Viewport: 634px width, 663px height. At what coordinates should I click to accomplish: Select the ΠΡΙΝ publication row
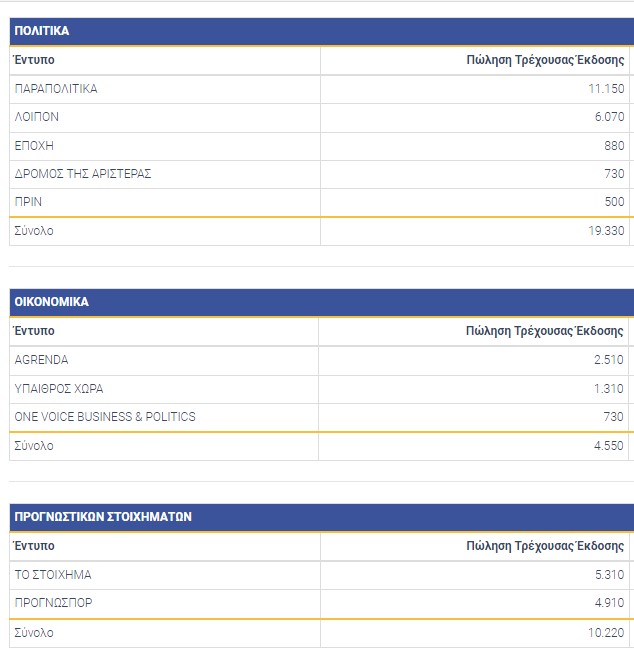(x=28, y=202)
